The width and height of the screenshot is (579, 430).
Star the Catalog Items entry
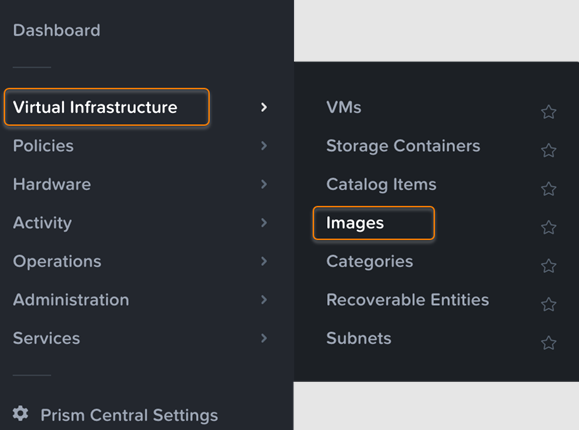point(549,189)
